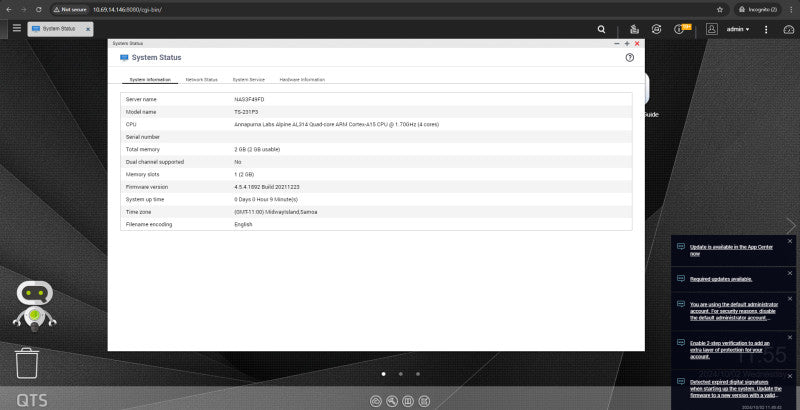Open the Recycle Bin trash icon
800x410 pixels.
27,363
